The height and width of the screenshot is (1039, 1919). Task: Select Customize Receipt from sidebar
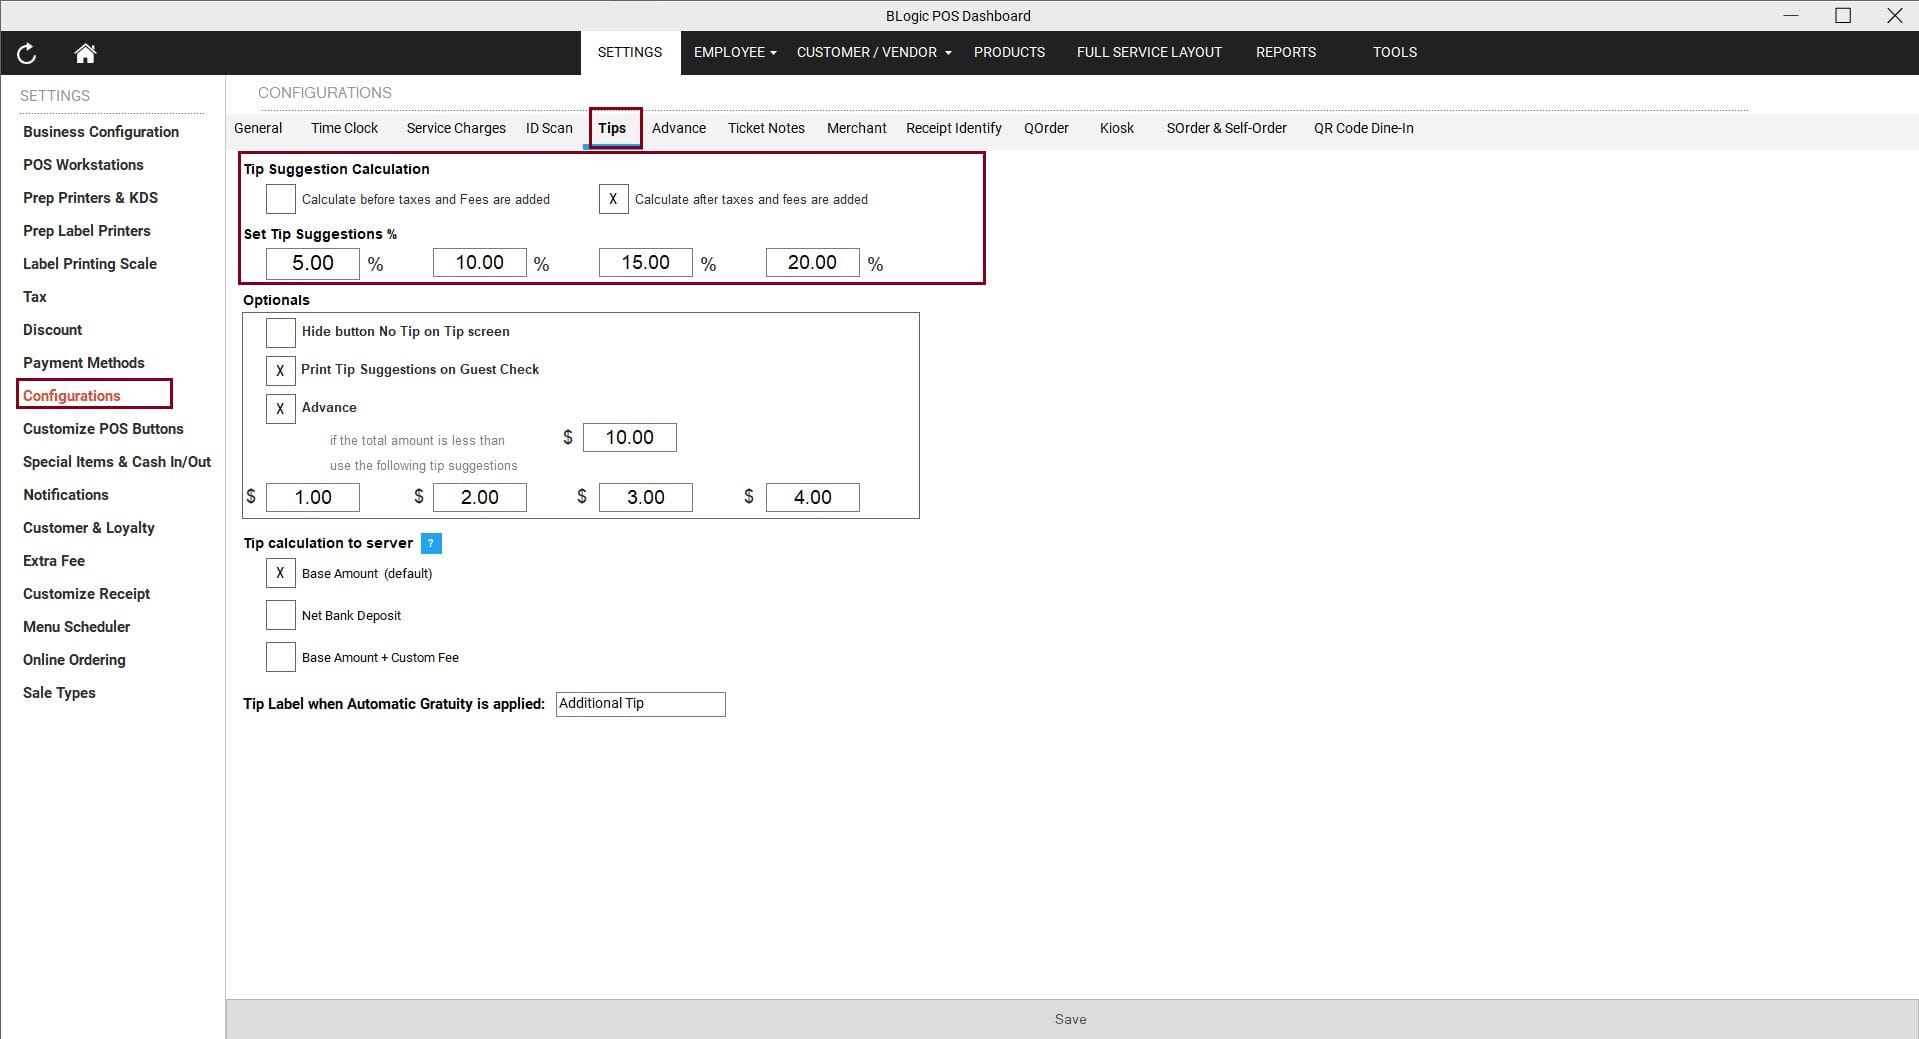tap(87, 594)
